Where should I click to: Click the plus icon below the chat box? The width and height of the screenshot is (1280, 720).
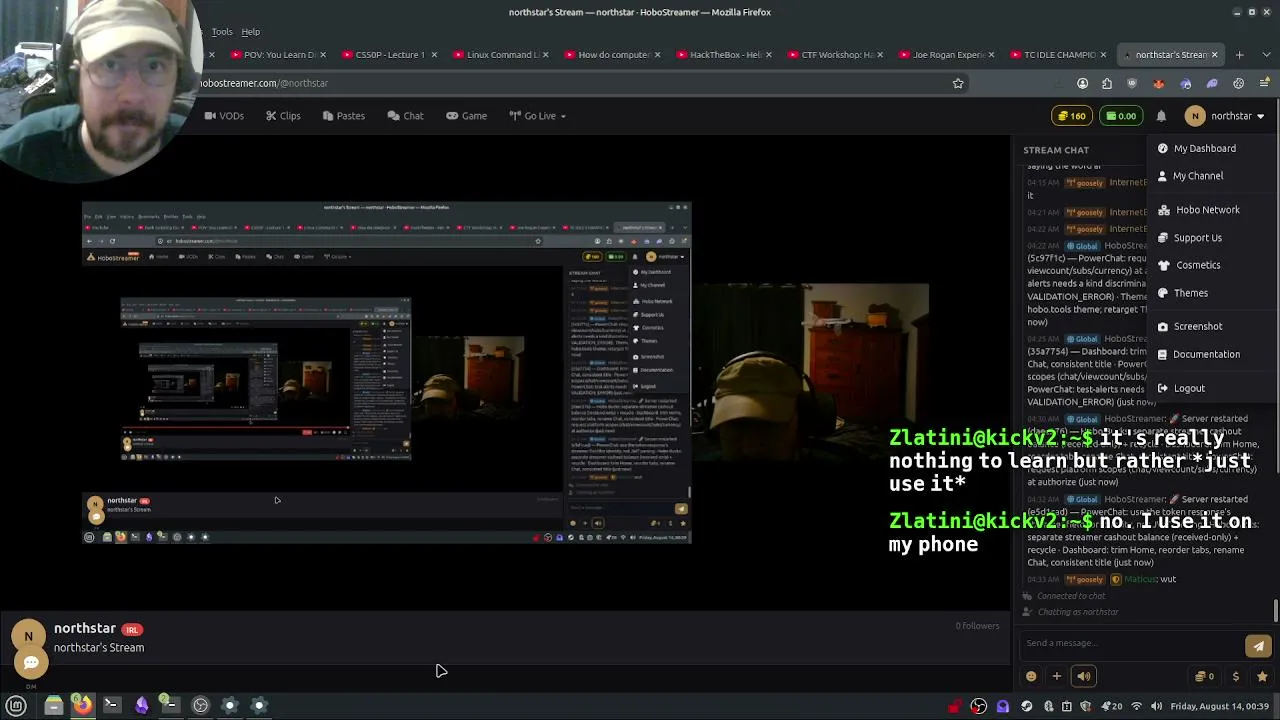pos(1056,676)
